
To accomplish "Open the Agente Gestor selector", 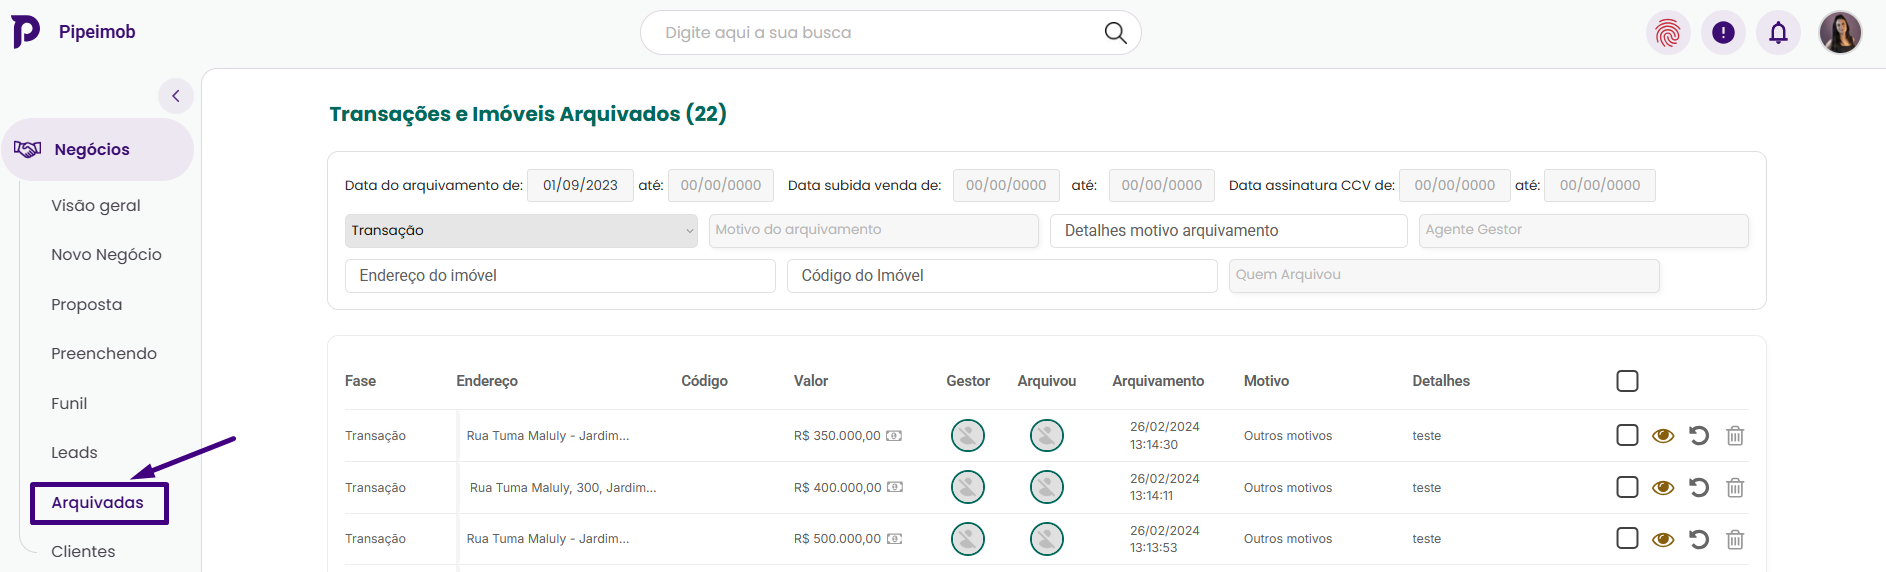I will pyautogui.click(x=1583, y=230).
